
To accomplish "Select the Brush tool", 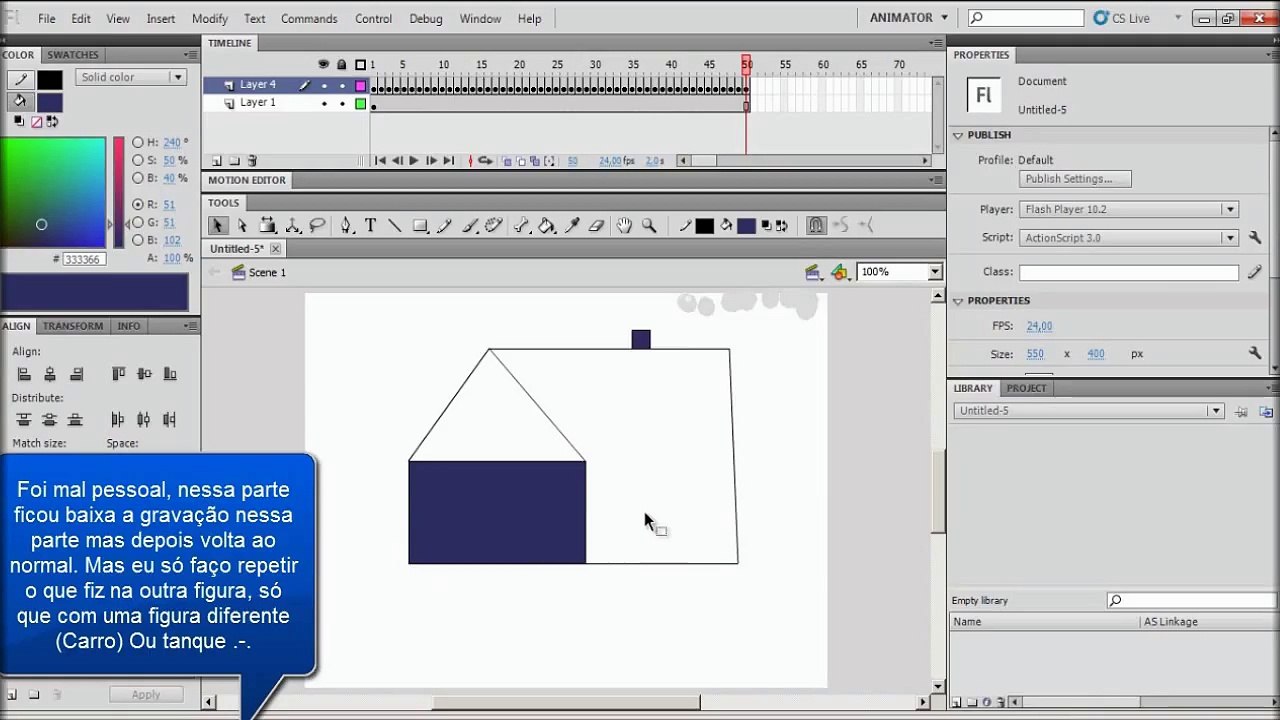I will [x=469, y=226].
